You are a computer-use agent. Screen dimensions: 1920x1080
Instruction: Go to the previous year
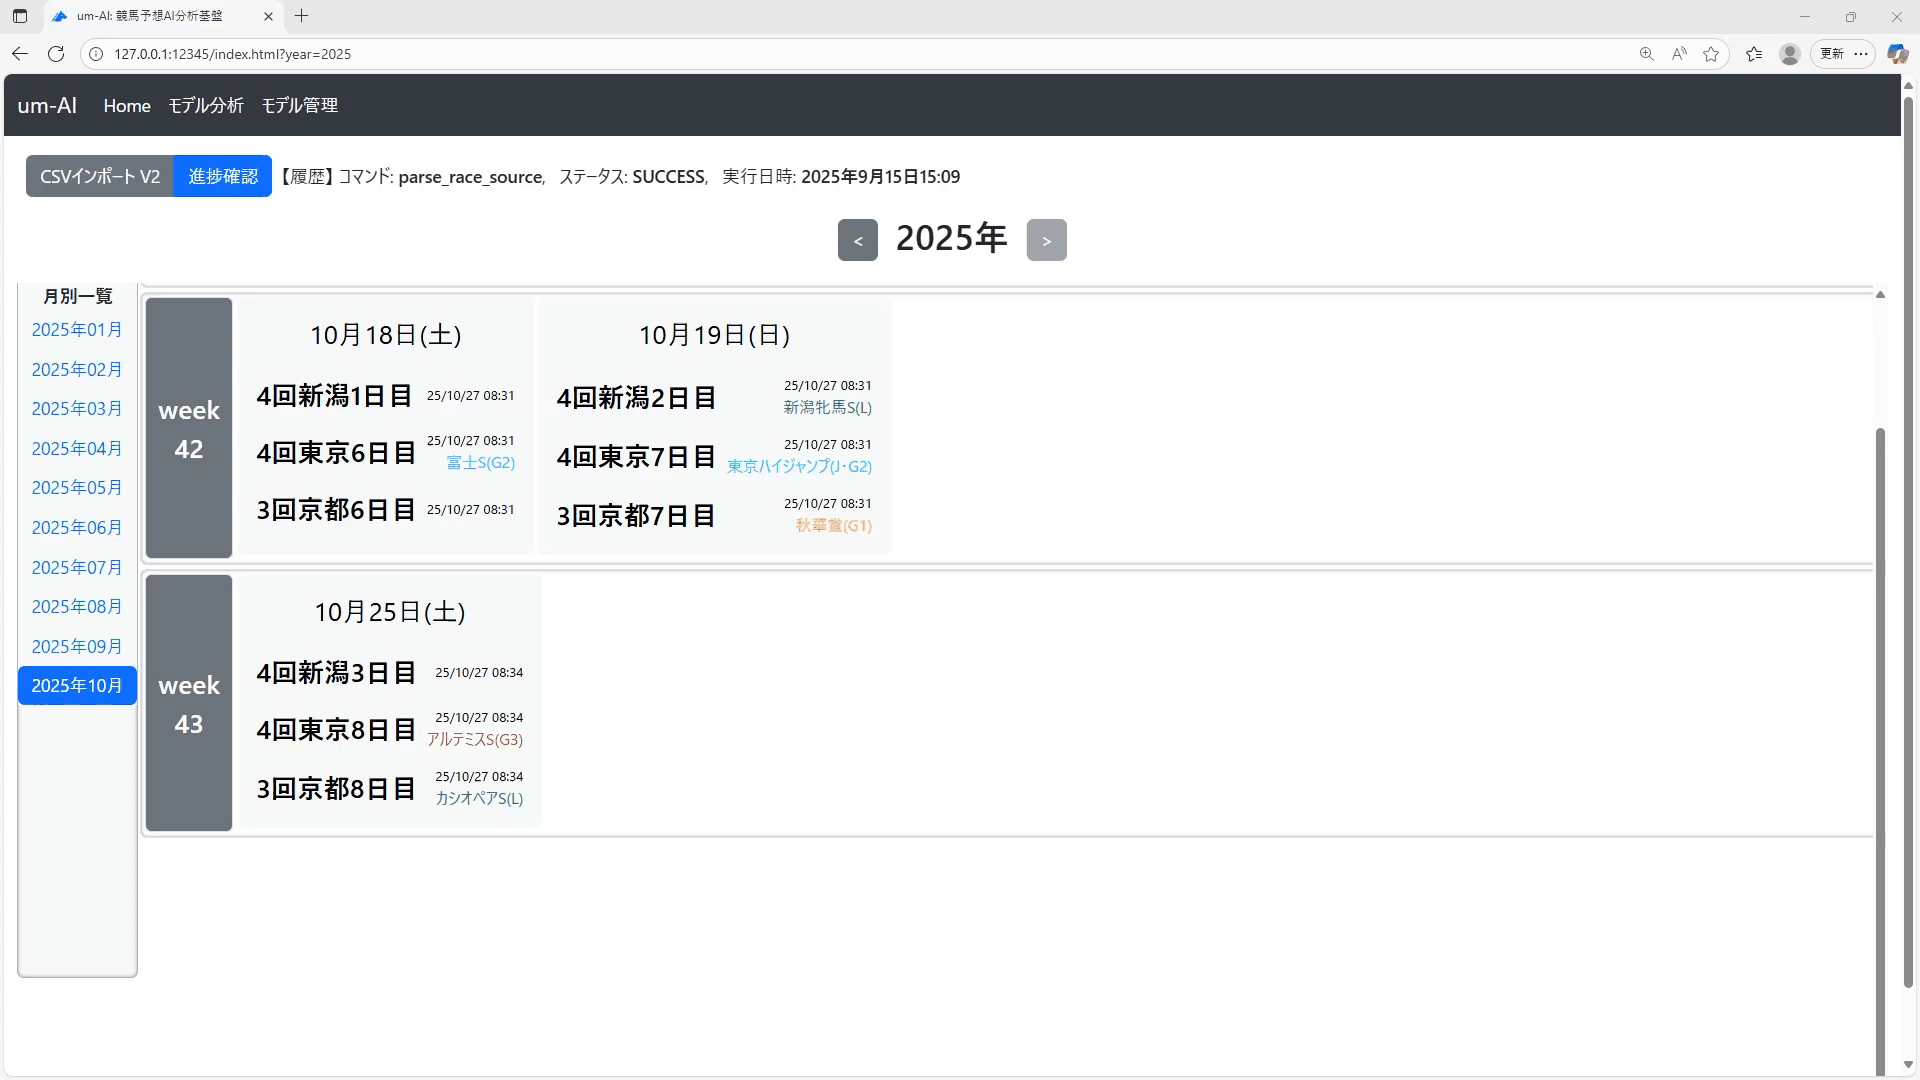coord(857,240)
